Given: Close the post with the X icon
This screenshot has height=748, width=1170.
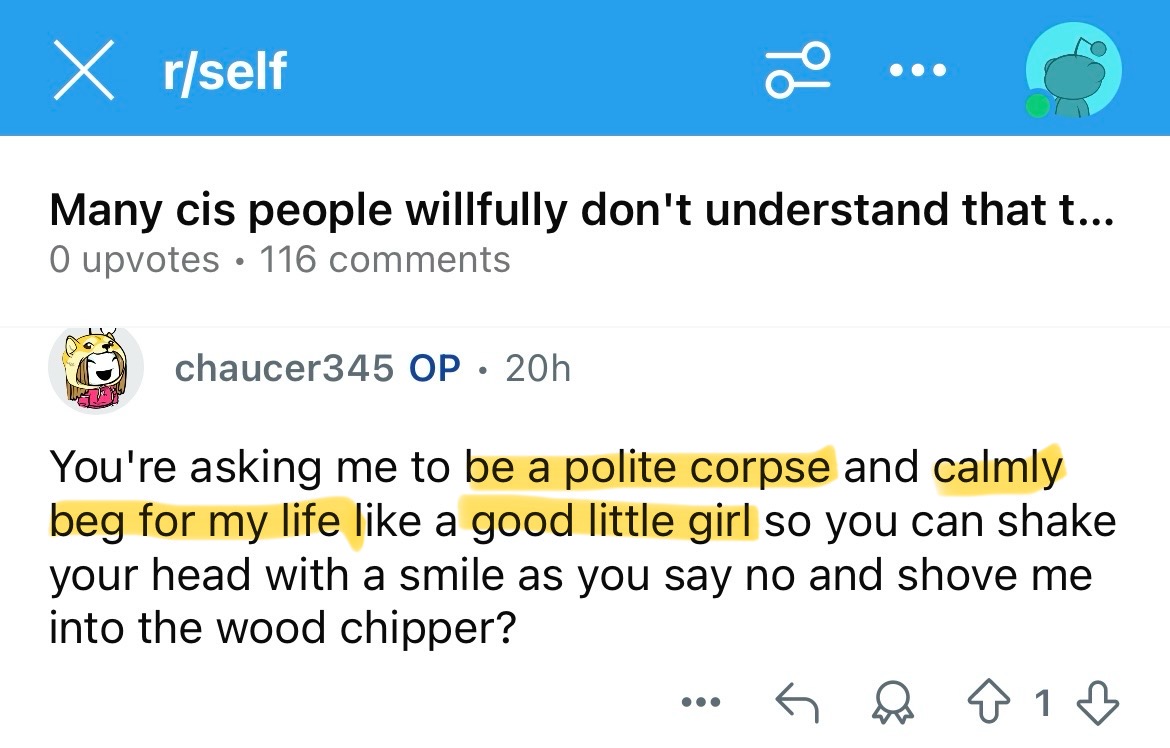Looking at the screenshot, I should click(82, 71).
